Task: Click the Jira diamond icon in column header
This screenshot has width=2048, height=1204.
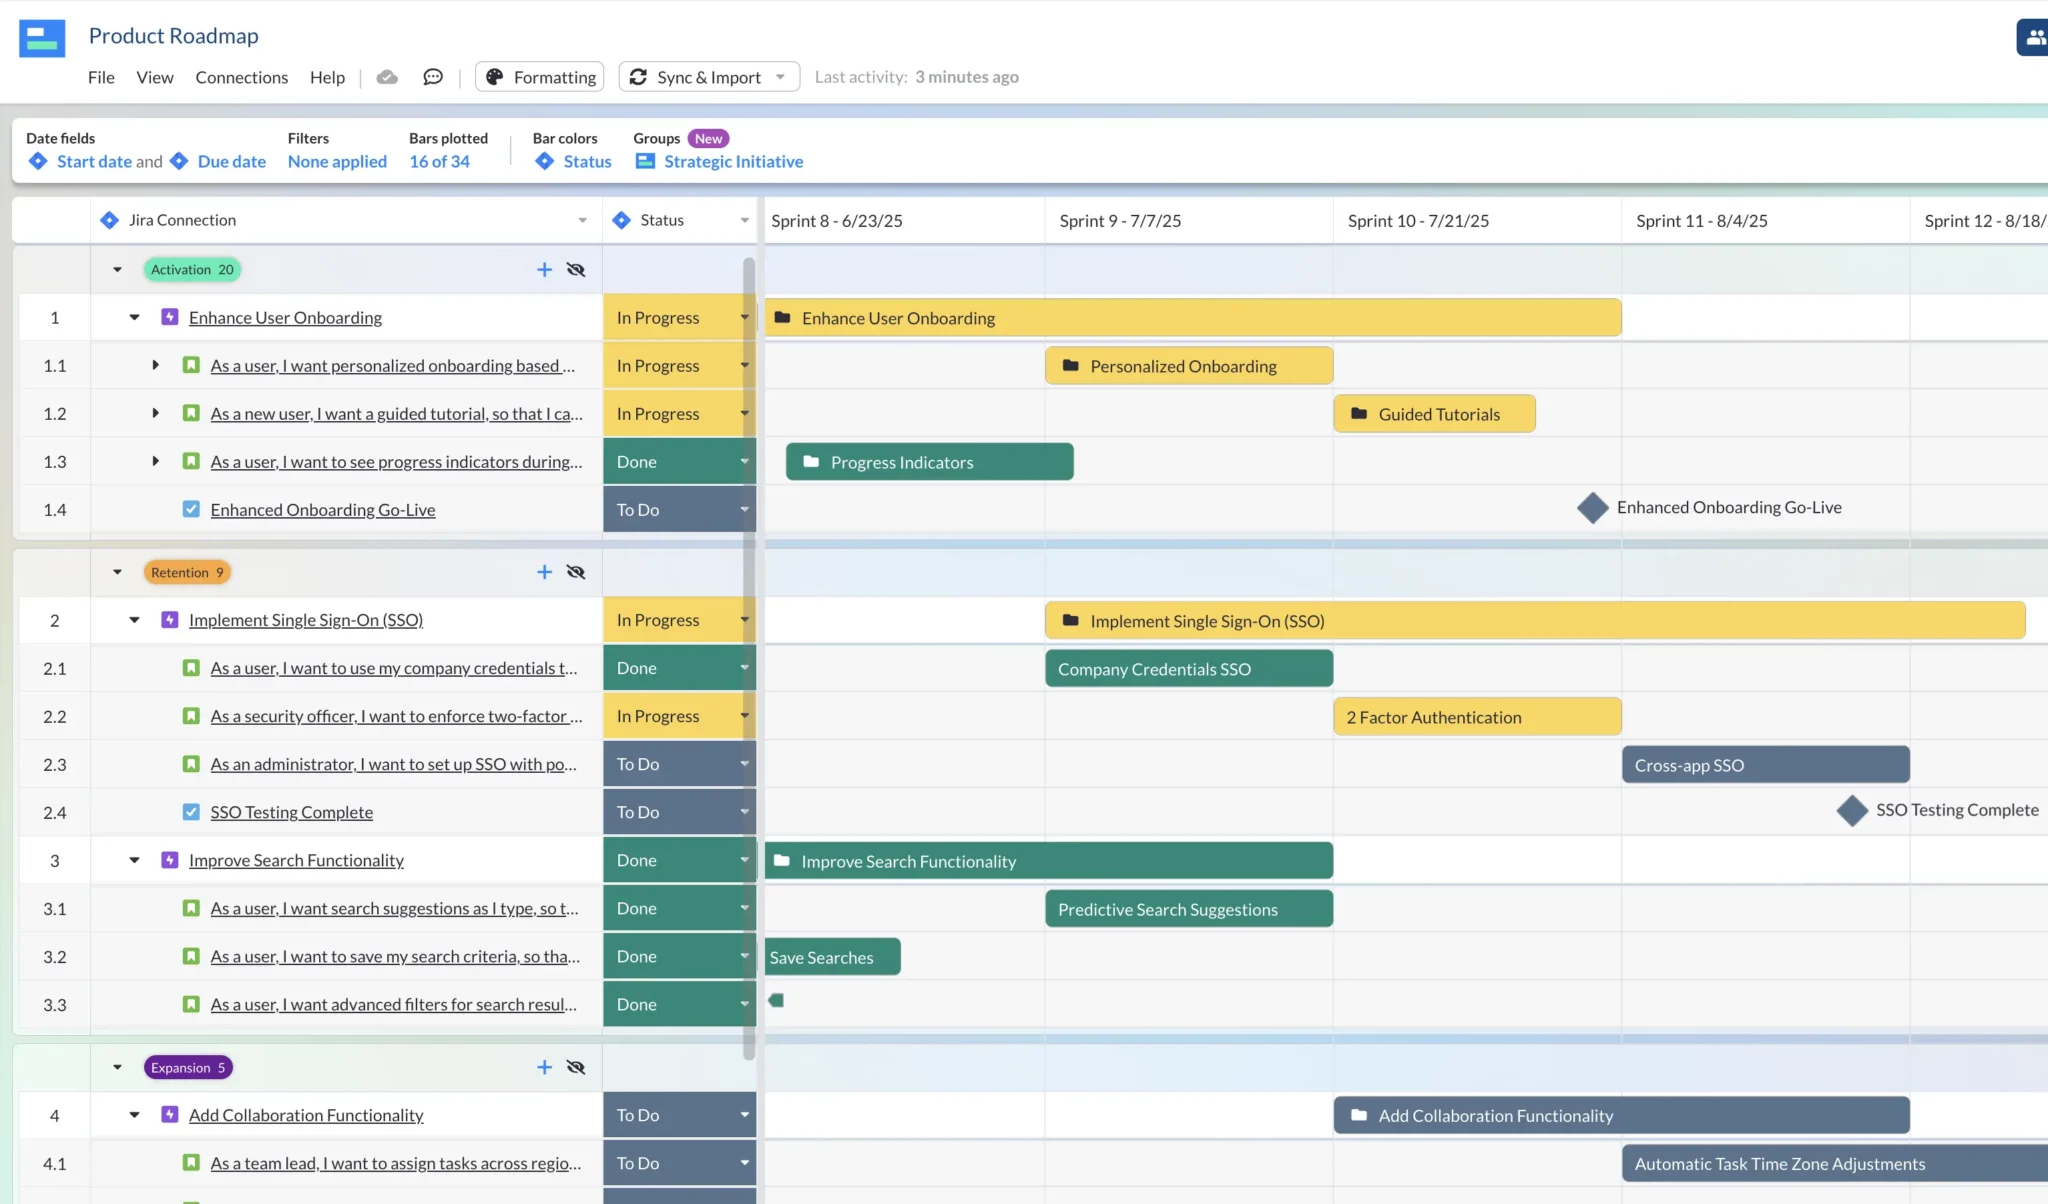Action: (x=109, y=220)
